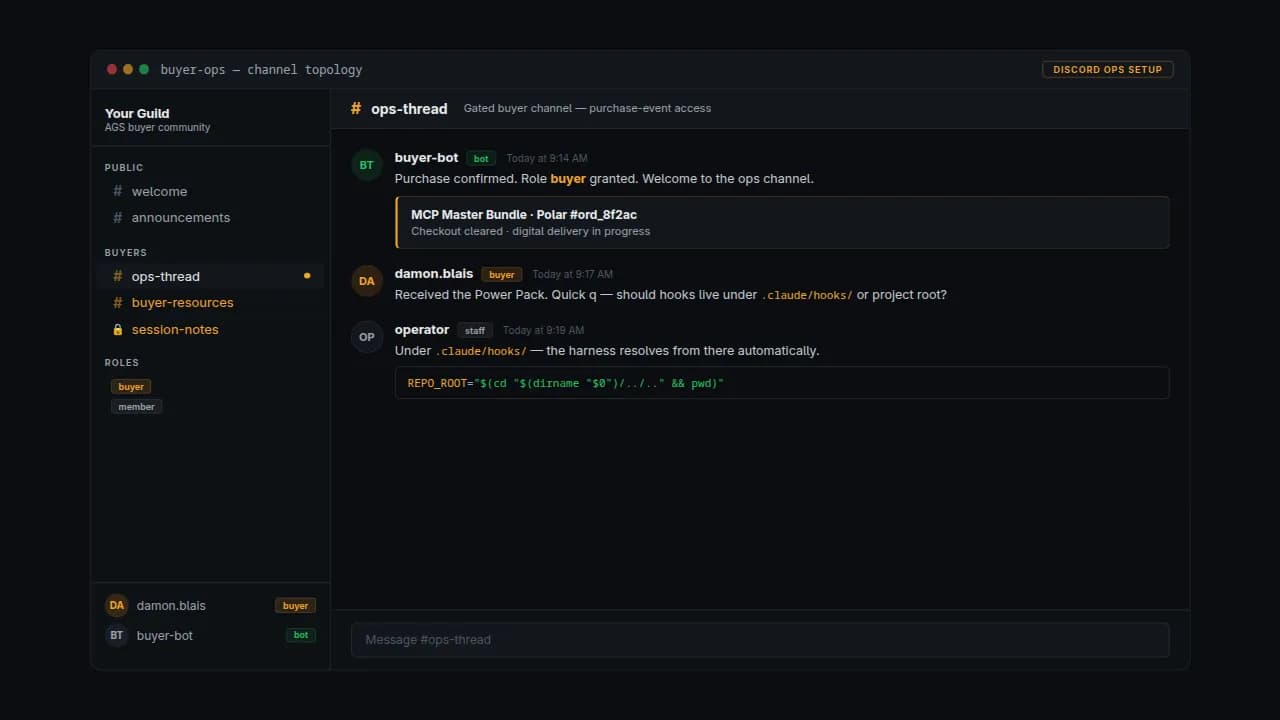The width and height of the screenshot is (1280, 720).
Task: Click the OP avatar on operator message
Action: pos(367,337)
